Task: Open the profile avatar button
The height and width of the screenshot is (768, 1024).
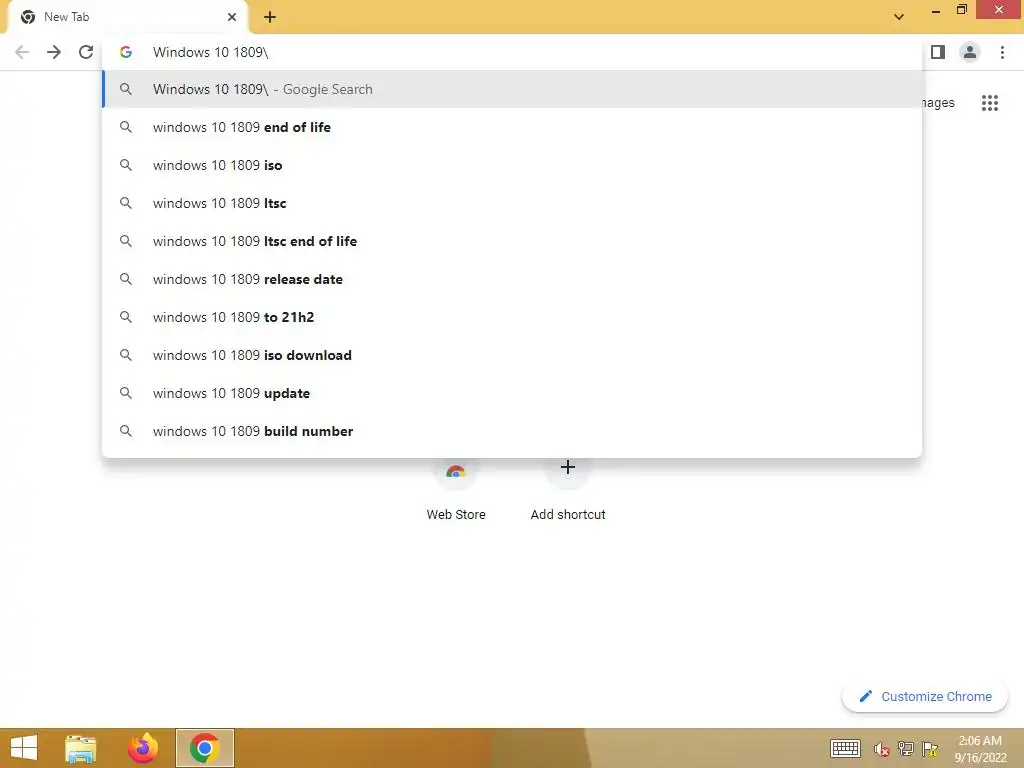Action: (x=970, y=52)
